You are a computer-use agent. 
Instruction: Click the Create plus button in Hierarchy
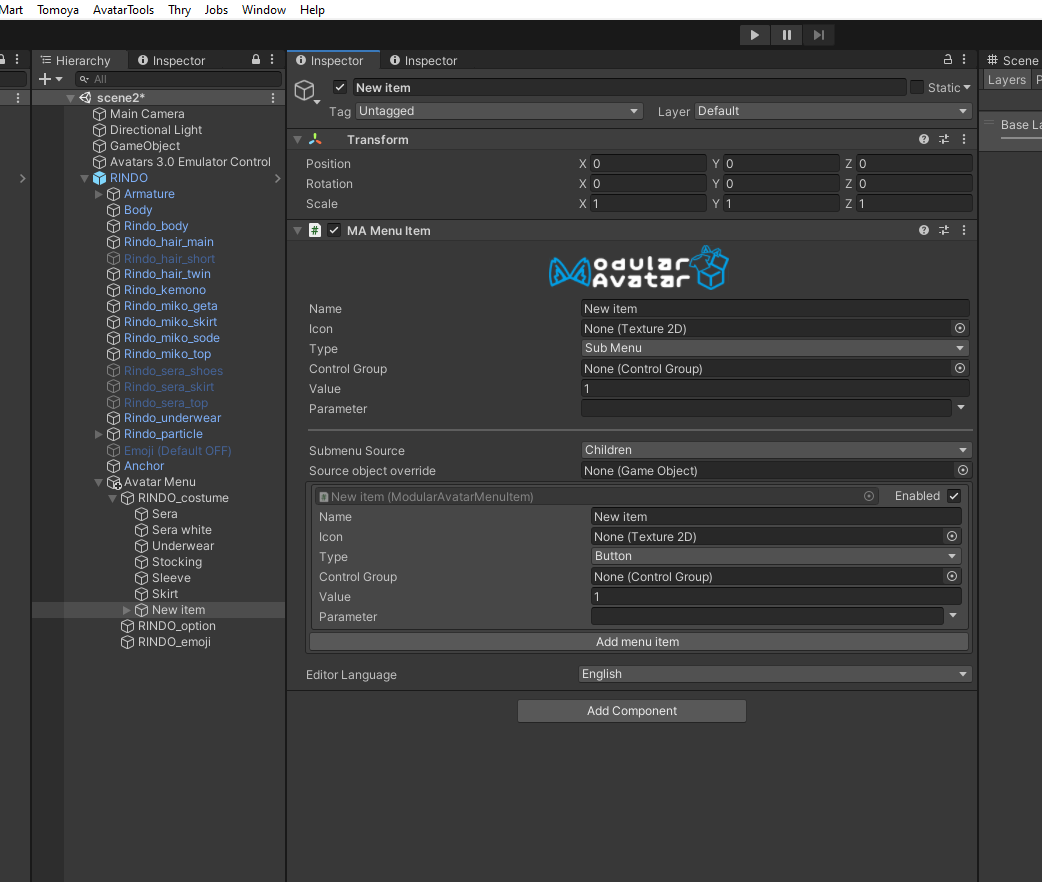tap(45, 79)
